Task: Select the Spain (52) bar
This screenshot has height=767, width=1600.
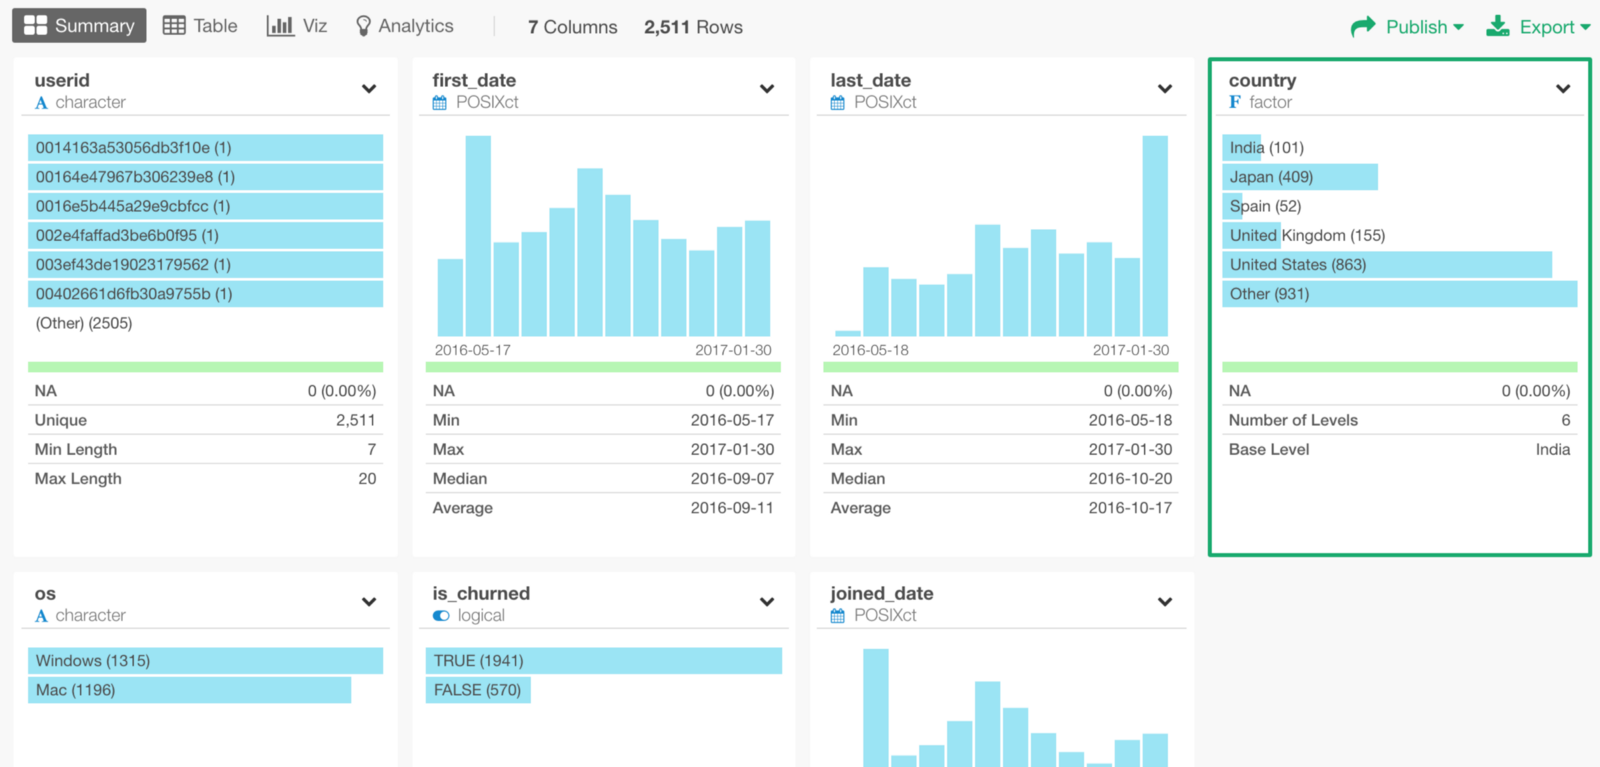Action: coord(1232,206)
